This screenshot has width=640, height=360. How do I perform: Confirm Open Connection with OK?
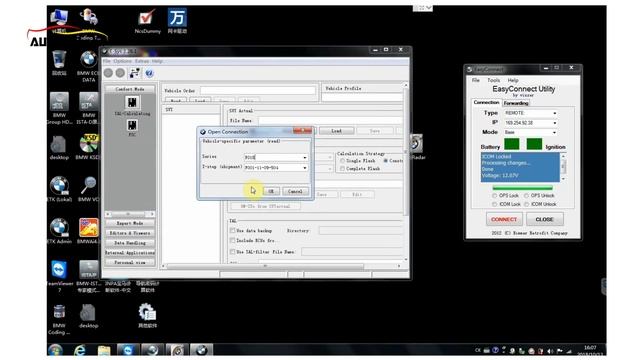tap(271, 191)
